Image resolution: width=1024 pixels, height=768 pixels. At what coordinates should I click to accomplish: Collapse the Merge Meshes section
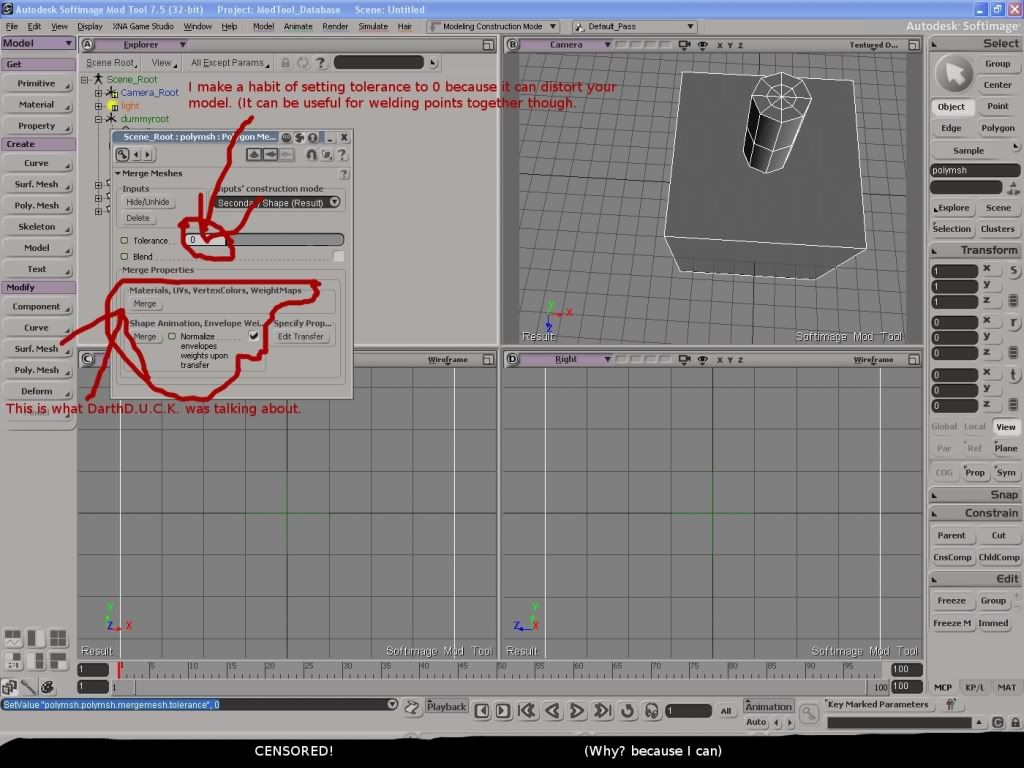[x=118, y=174]
